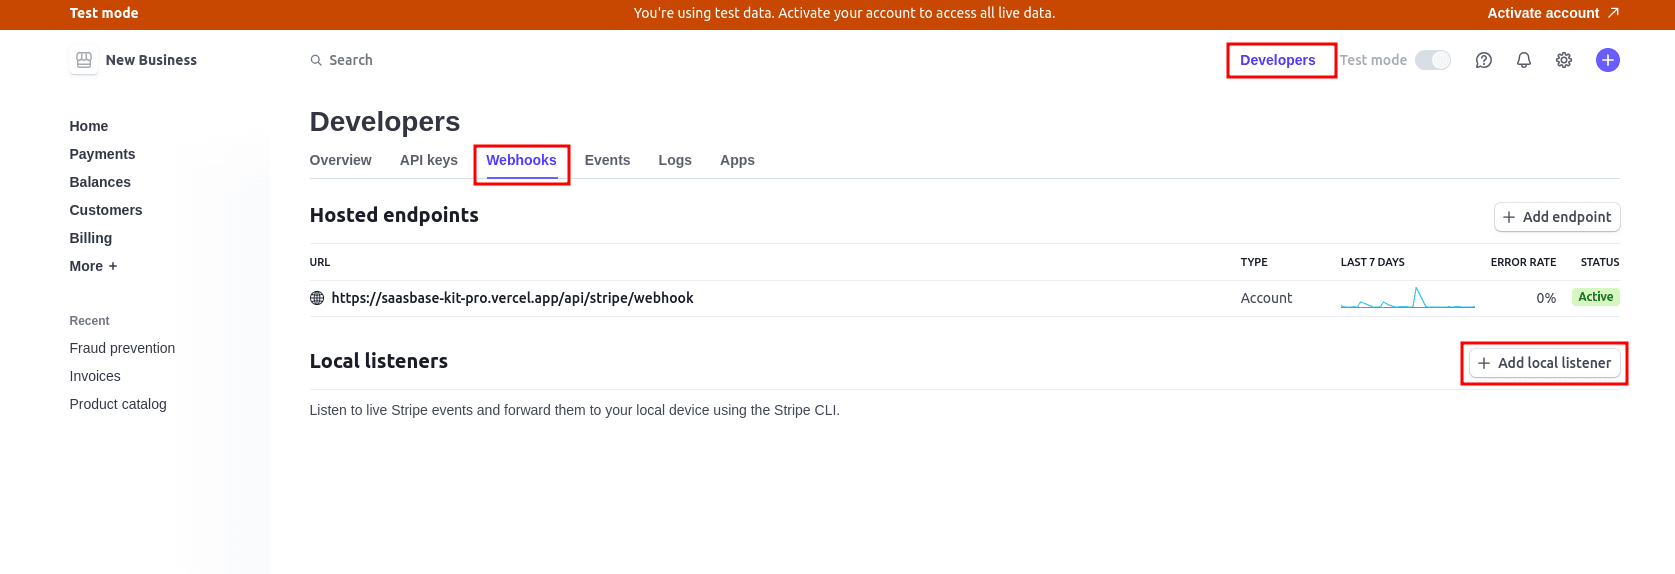
Task: Click the New Business store icon
Action: 84,60
